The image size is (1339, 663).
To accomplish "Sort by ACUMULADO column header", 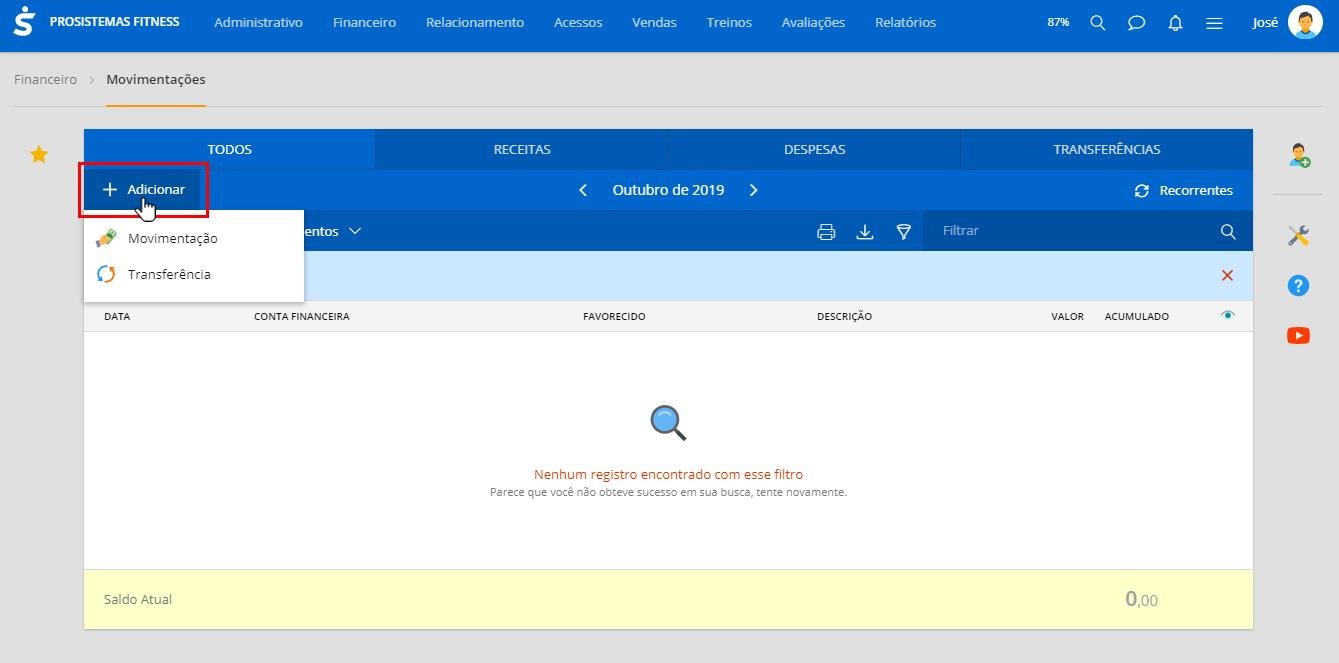I will 1136,316.
